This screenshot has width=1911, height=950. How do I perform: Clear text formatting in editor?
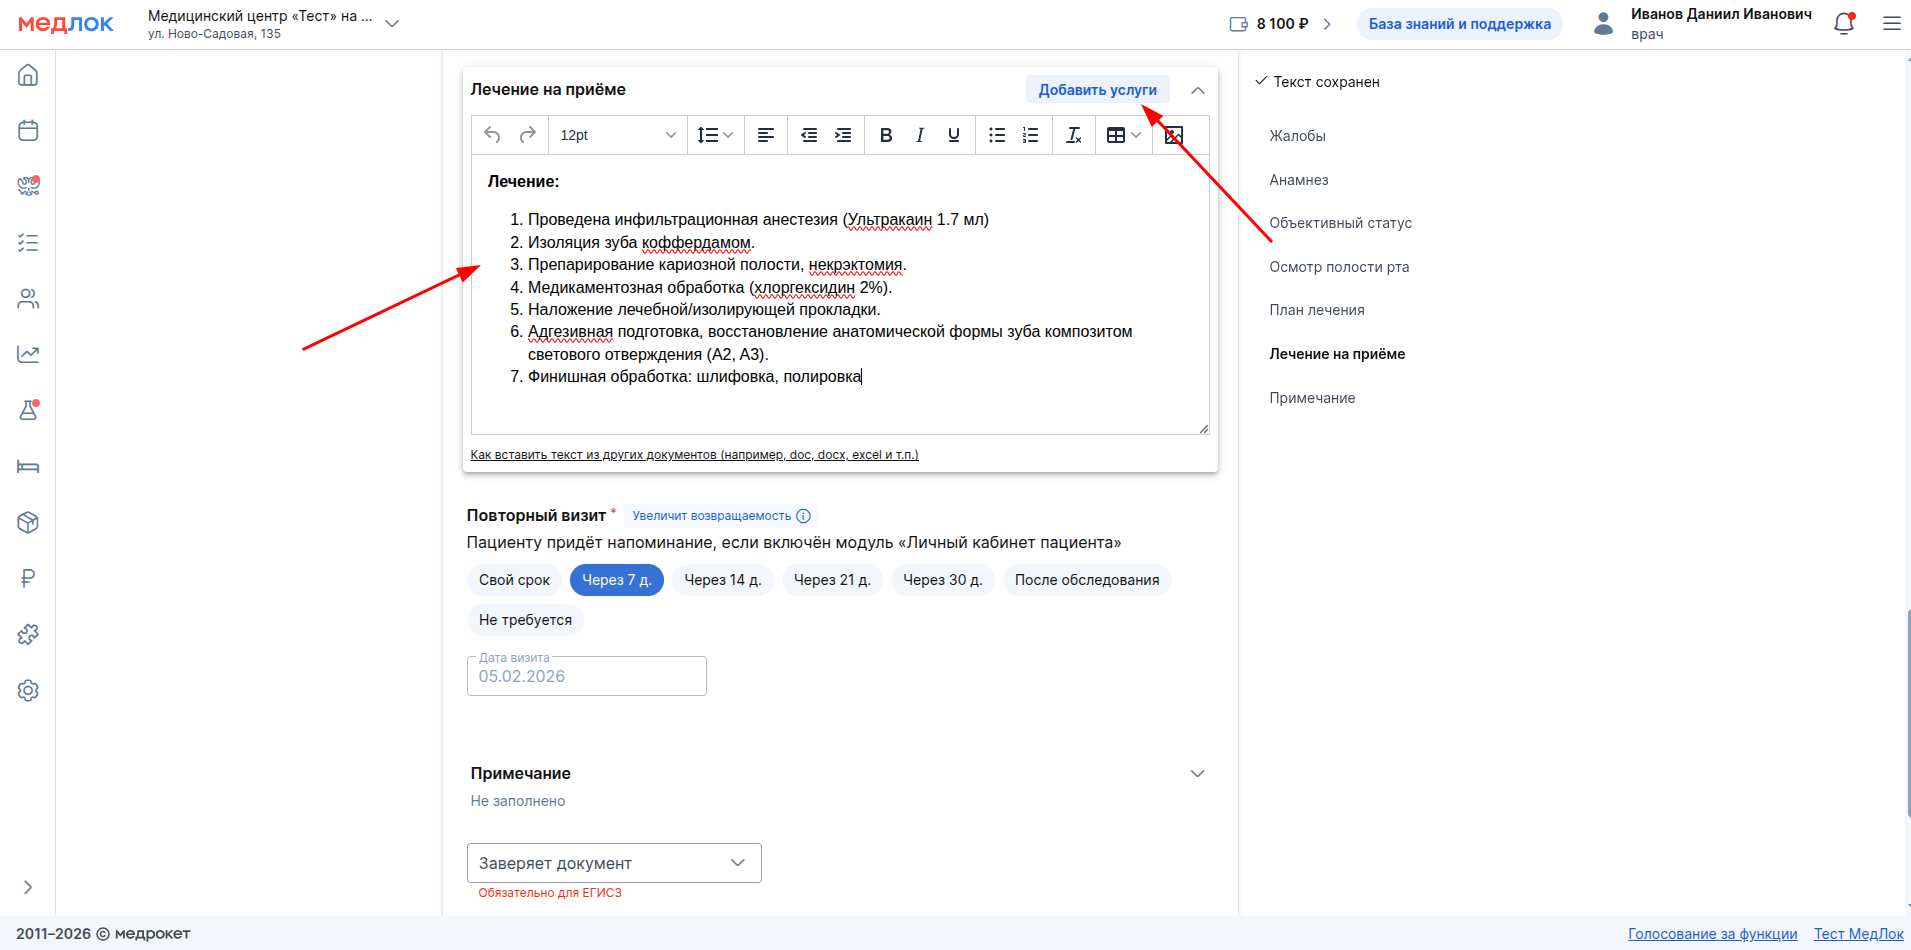coord(1073,135)
